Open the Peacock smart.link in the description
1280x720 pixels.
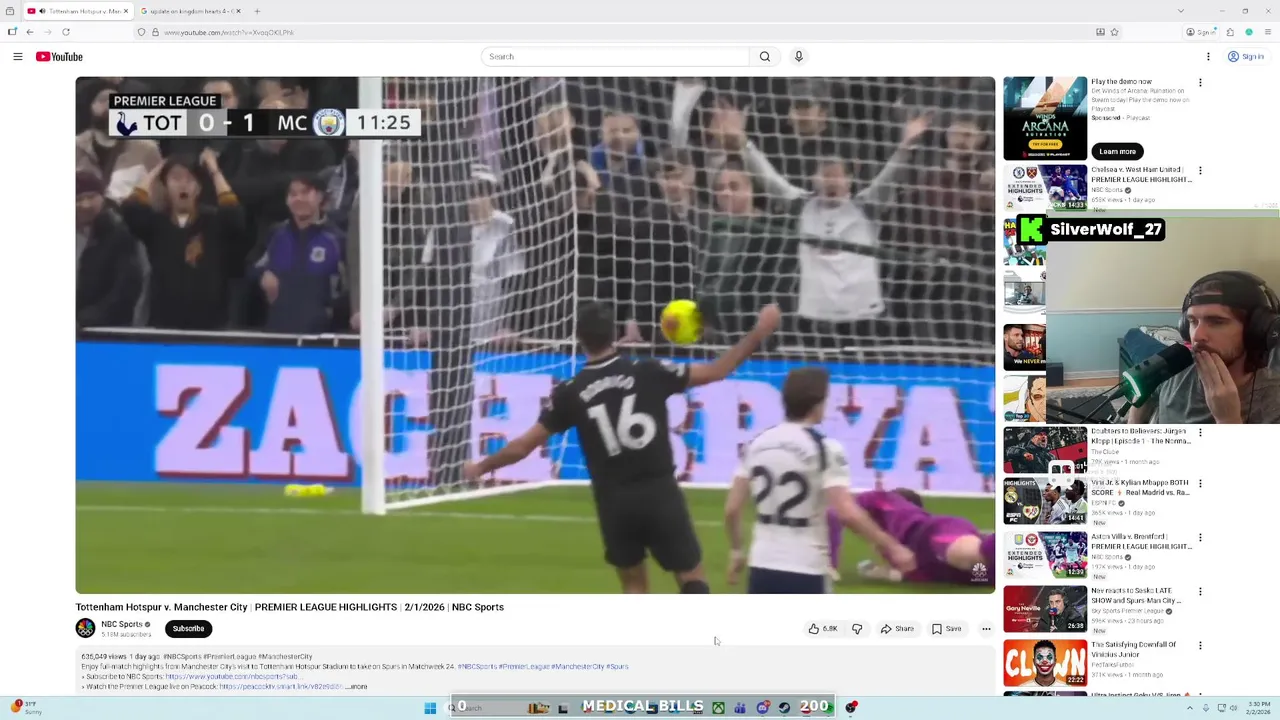[x=281, y=687]
